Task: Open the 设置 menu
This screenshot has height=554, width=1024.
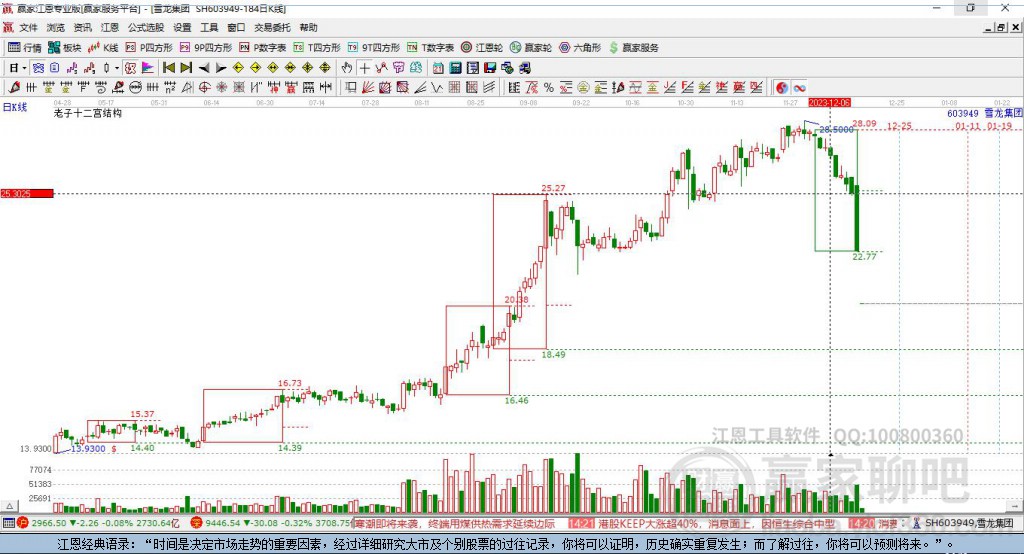Action: 182,27
